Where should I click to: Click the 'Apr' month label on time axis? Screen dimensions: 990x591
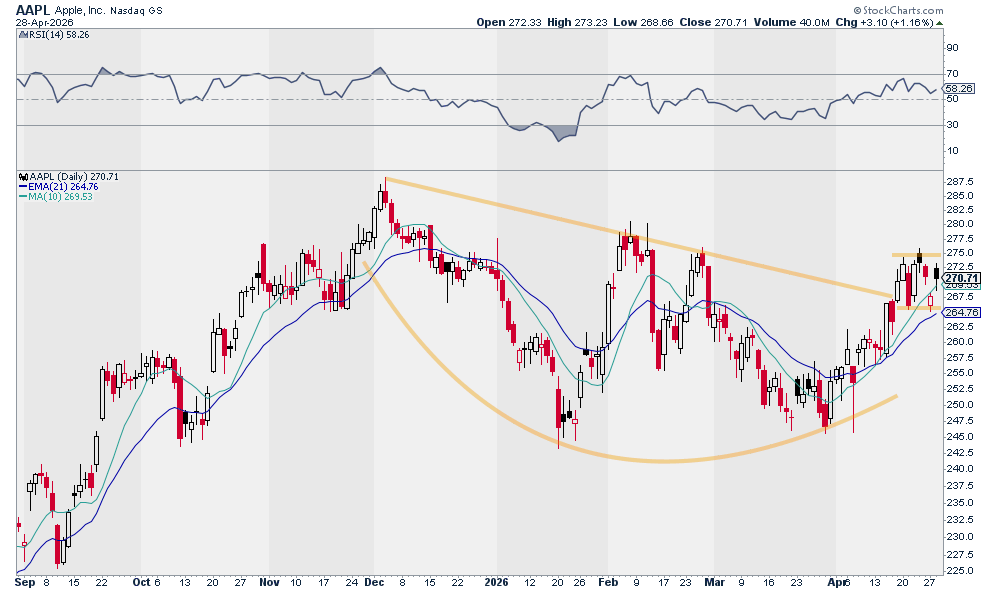pyautogui.click(x=836, y=583)
